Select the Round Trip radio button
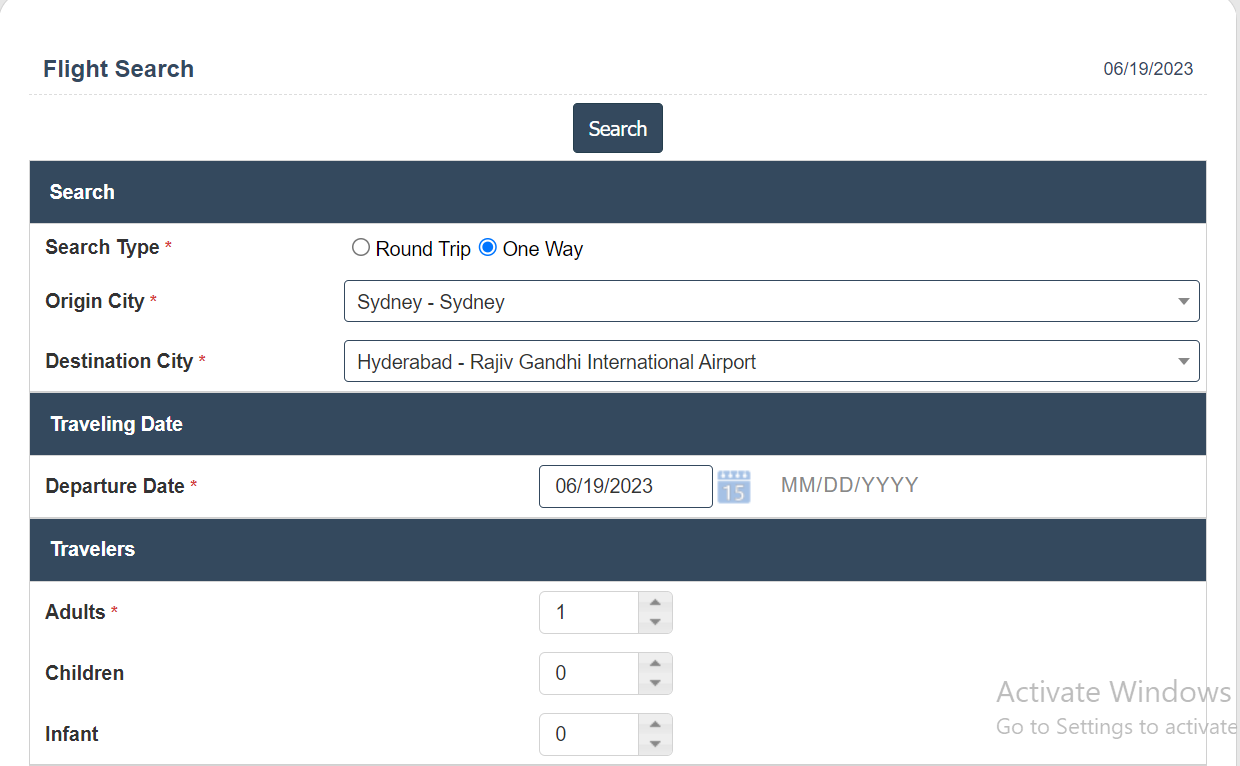1240x766 pixels. pyautogui.click(x=361, y=248)
